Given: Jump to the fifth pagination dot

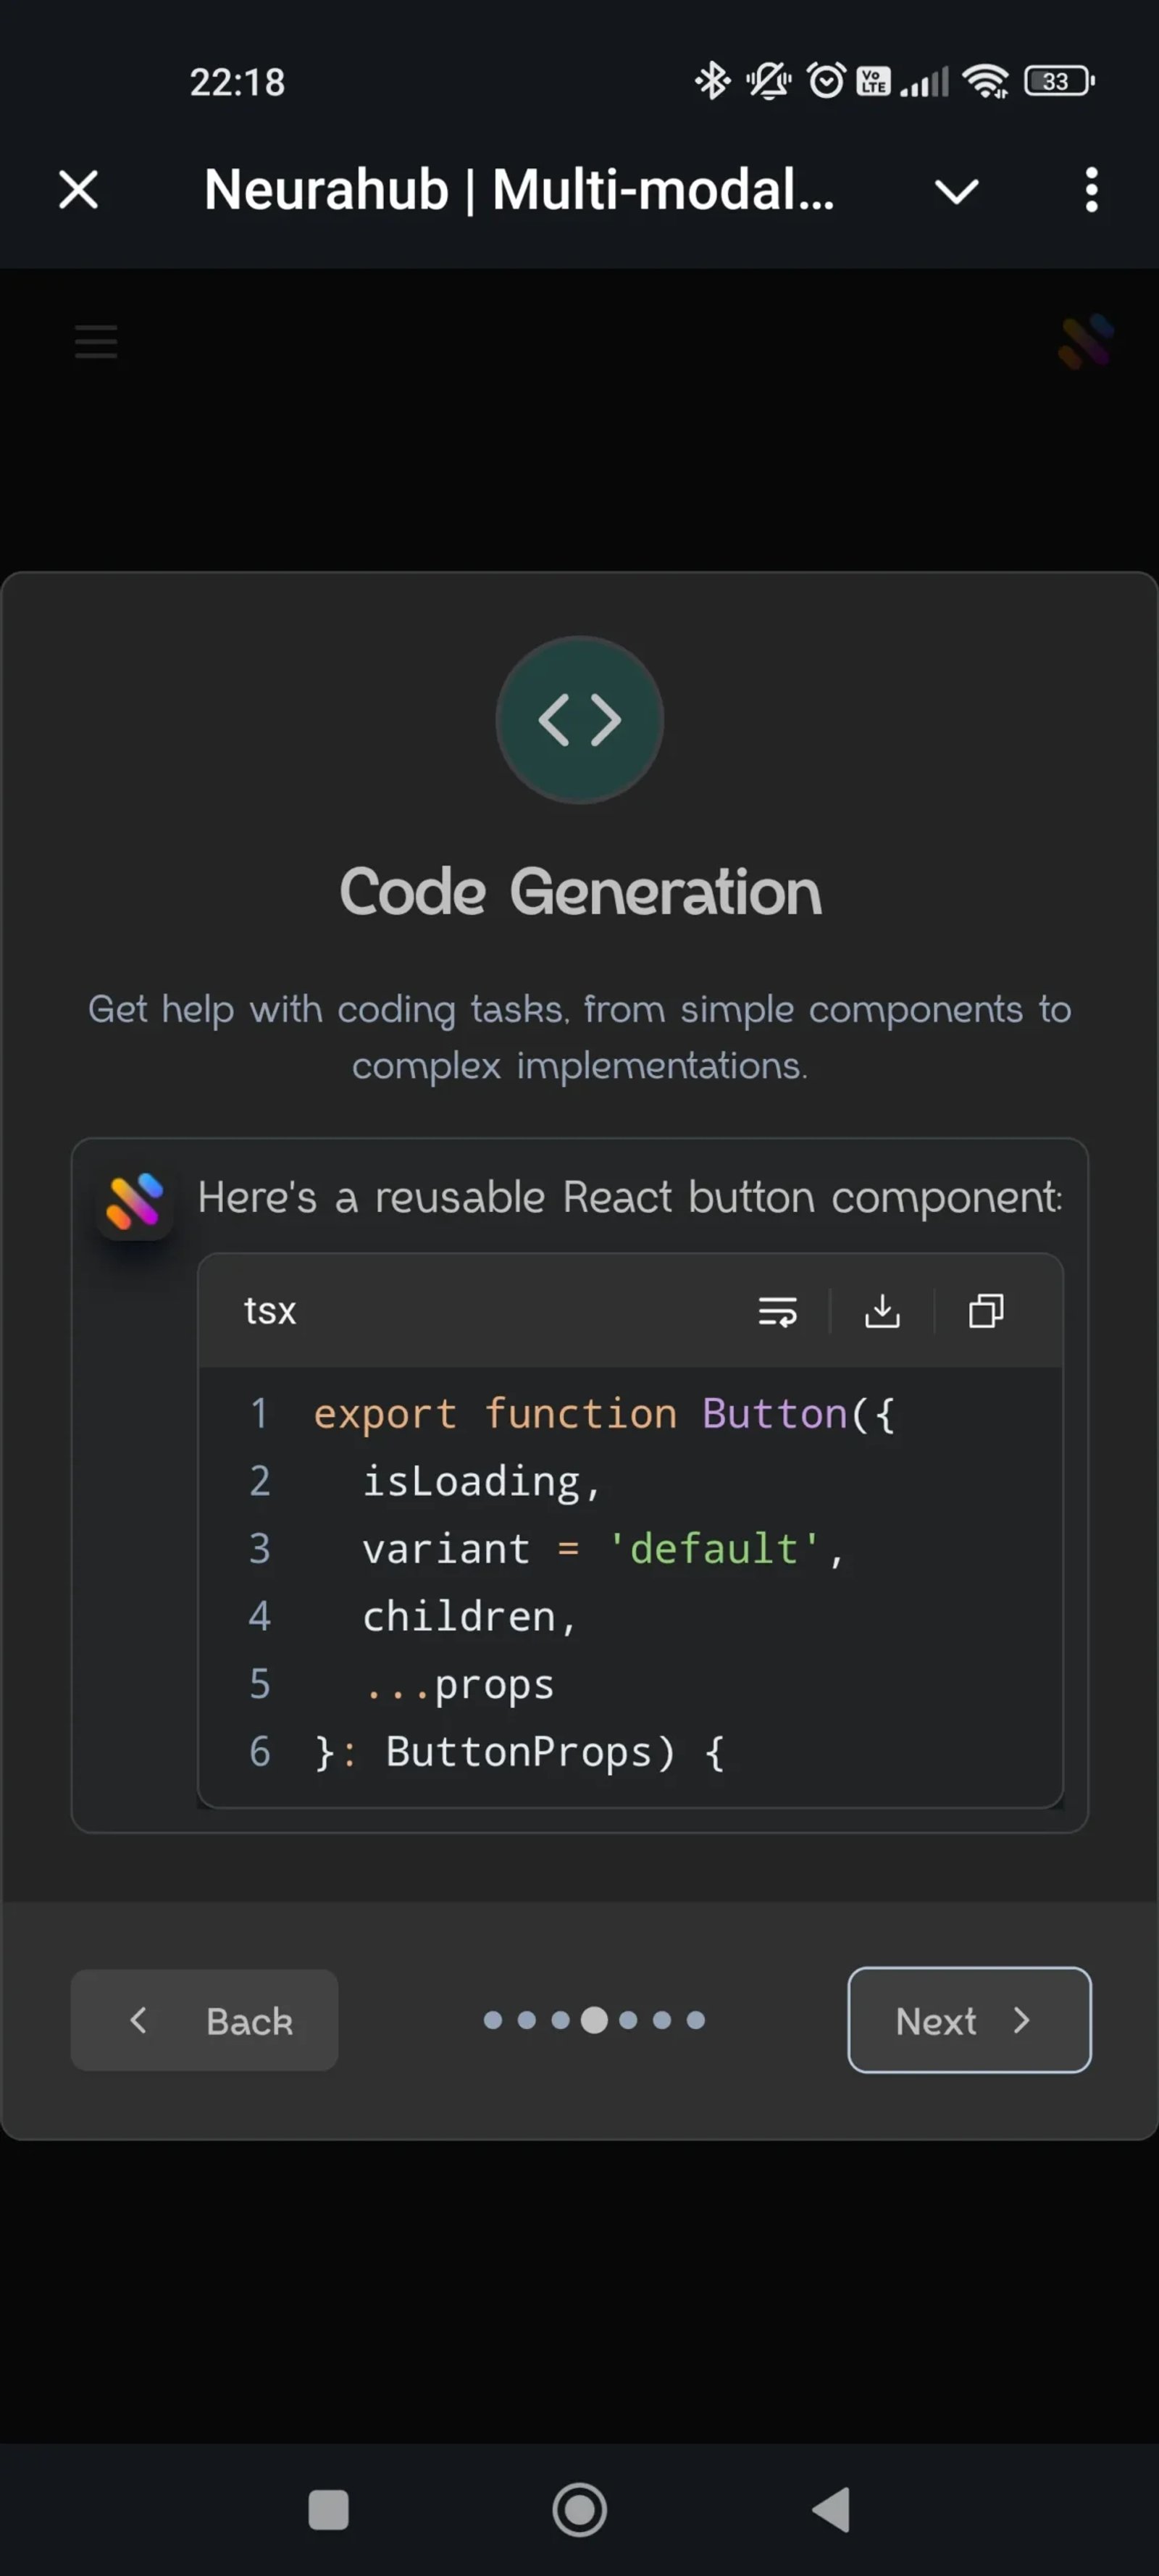Looking at the screenshot, I should (628, 2020).
